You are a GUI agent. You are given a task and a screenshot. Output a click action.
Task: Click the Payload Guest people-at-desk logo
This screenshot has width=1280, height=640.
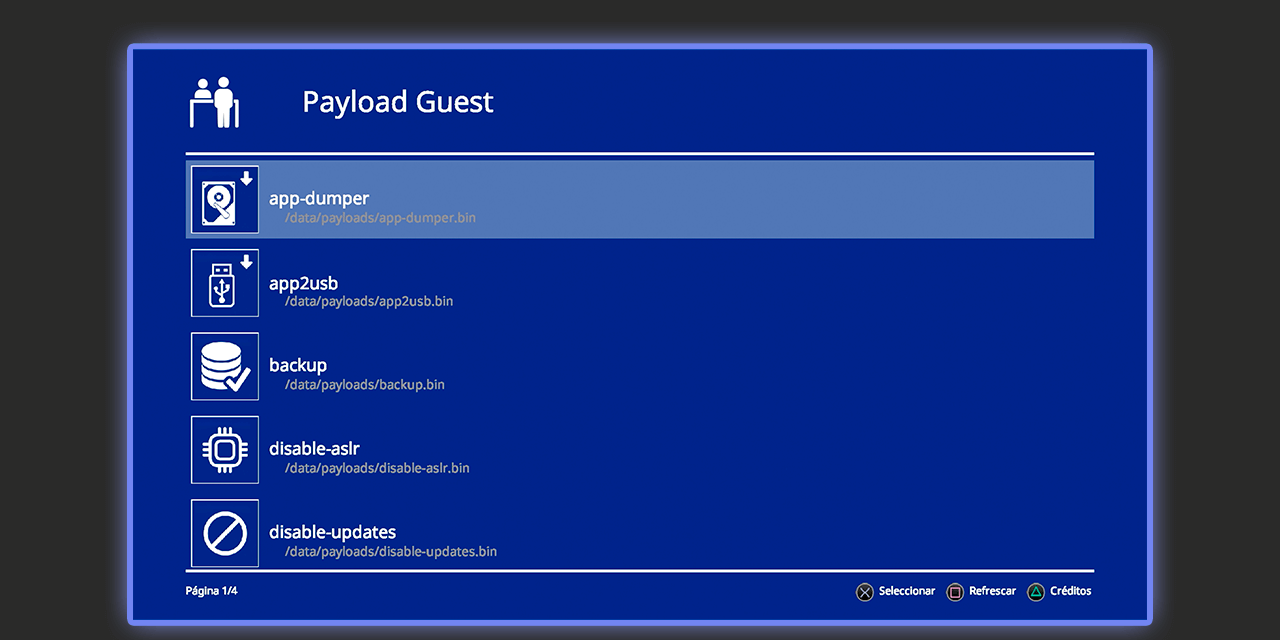(215, 102)
